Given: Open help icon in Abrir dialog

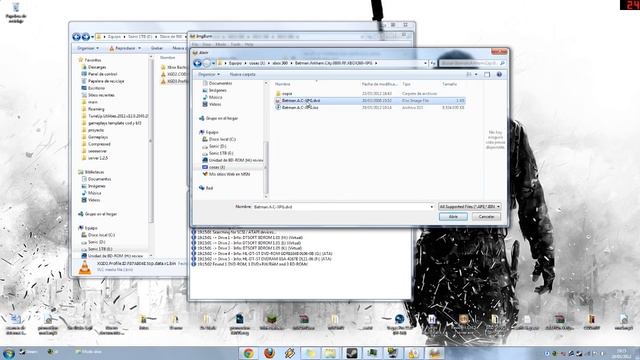Looking at the screenshot, I should click(x=499, y=74).
